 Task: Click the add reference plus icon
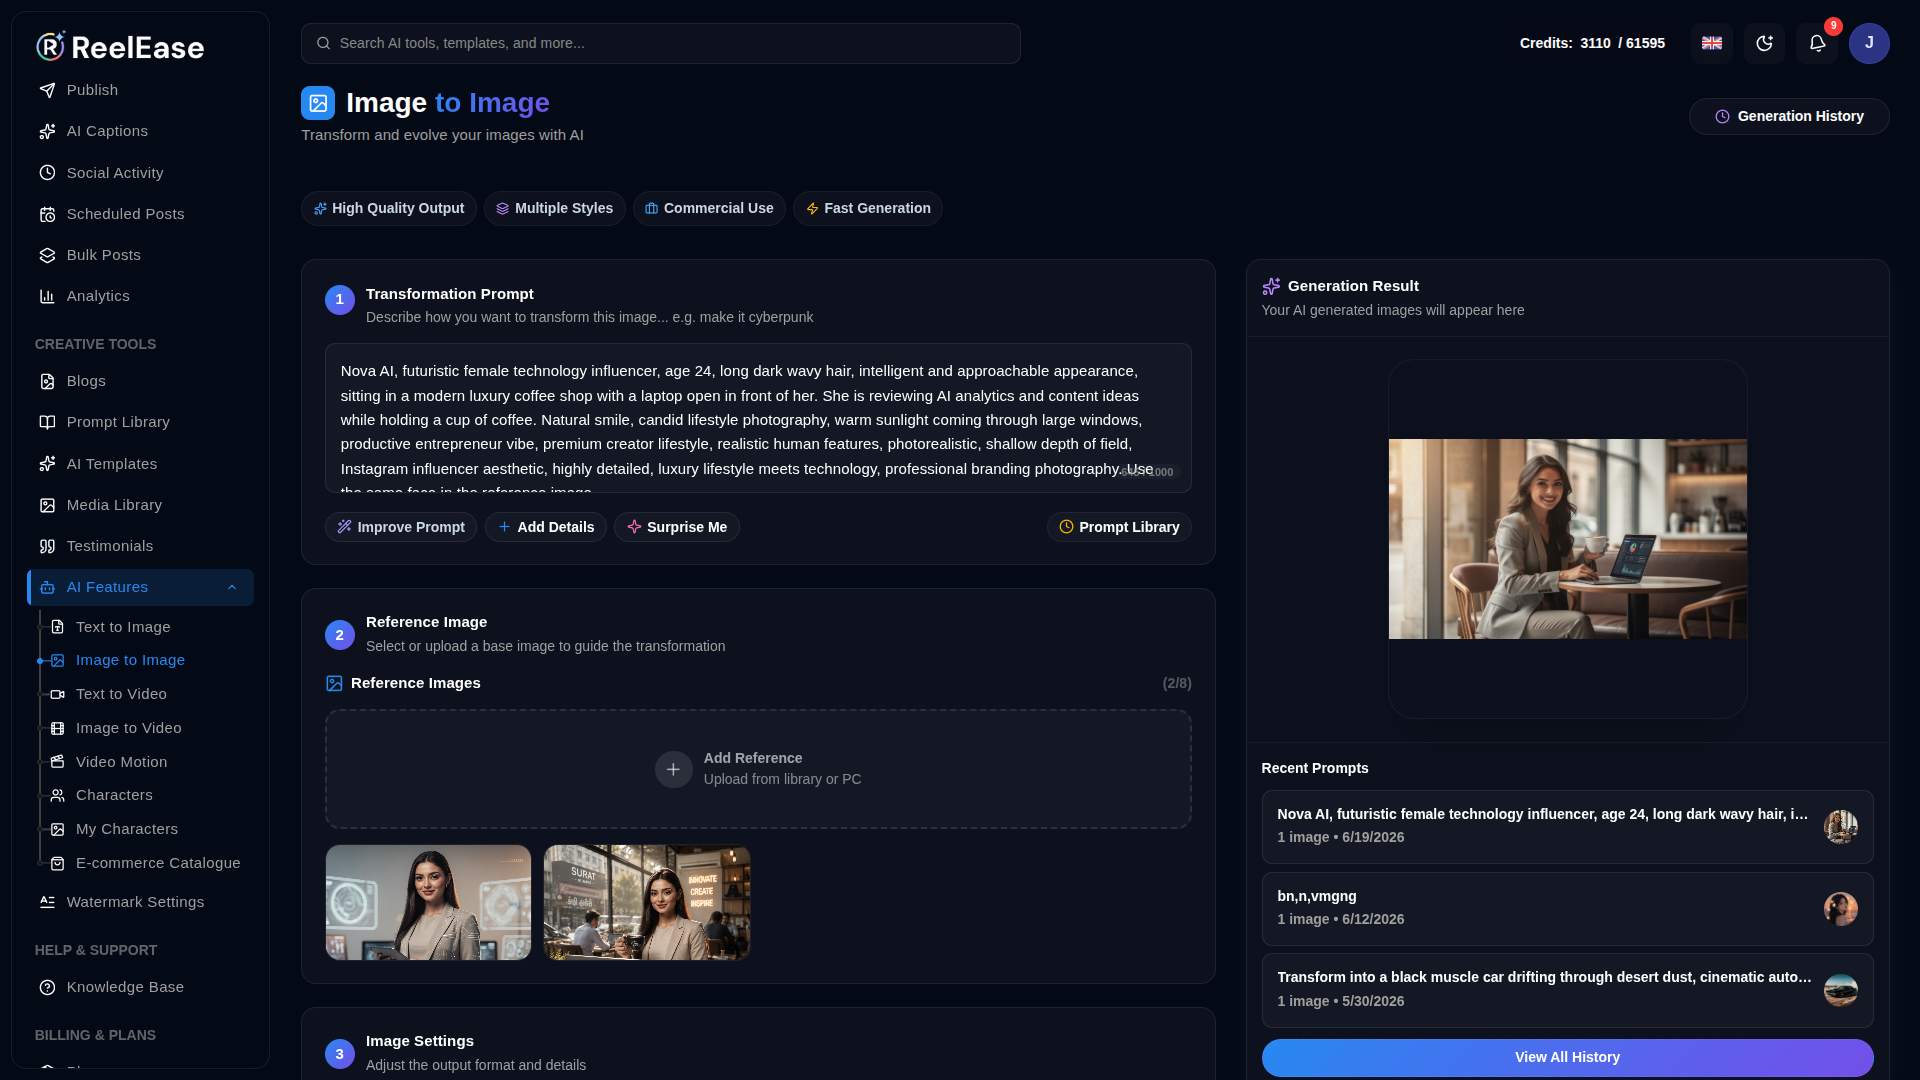[673, 769]
